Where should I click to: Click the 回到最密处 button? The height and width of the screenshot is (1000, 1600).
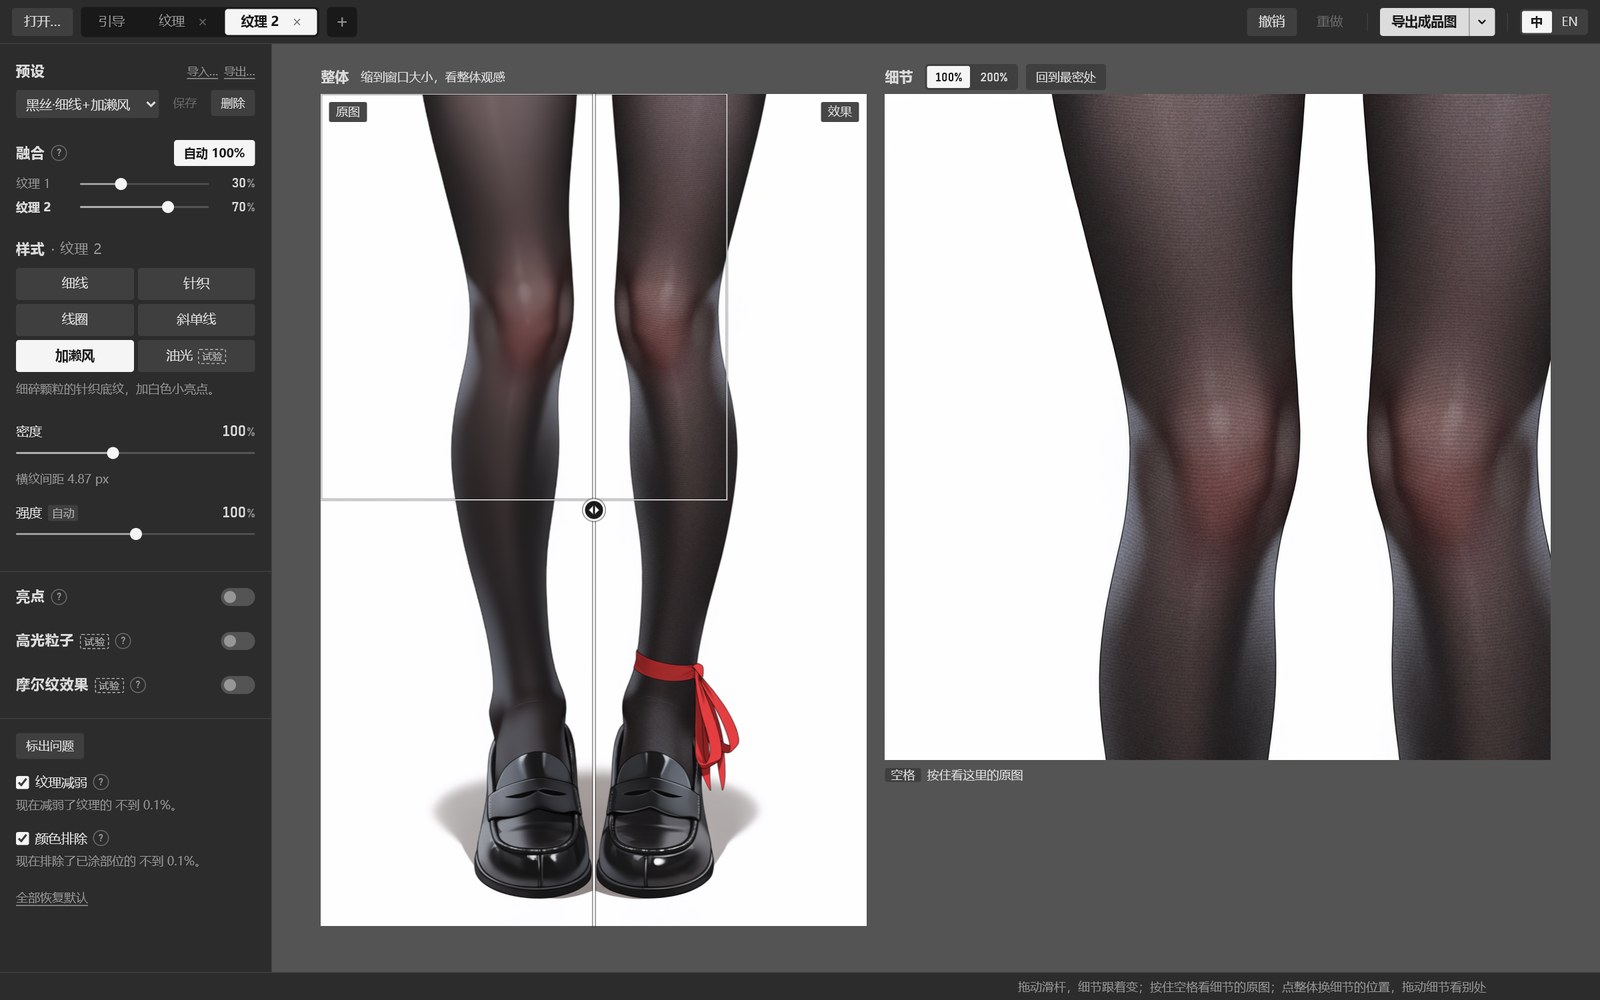[x=1065, y=77]
